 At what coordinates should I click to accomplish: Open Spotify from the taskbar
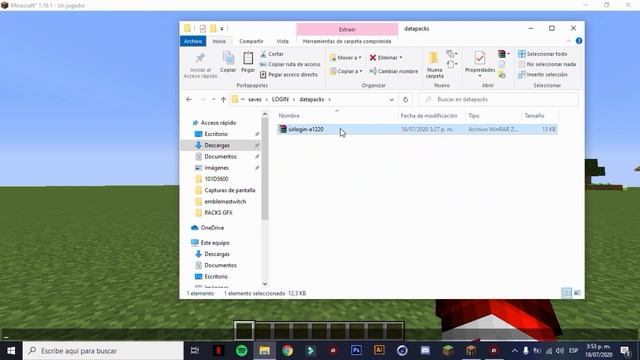point(242,351)
